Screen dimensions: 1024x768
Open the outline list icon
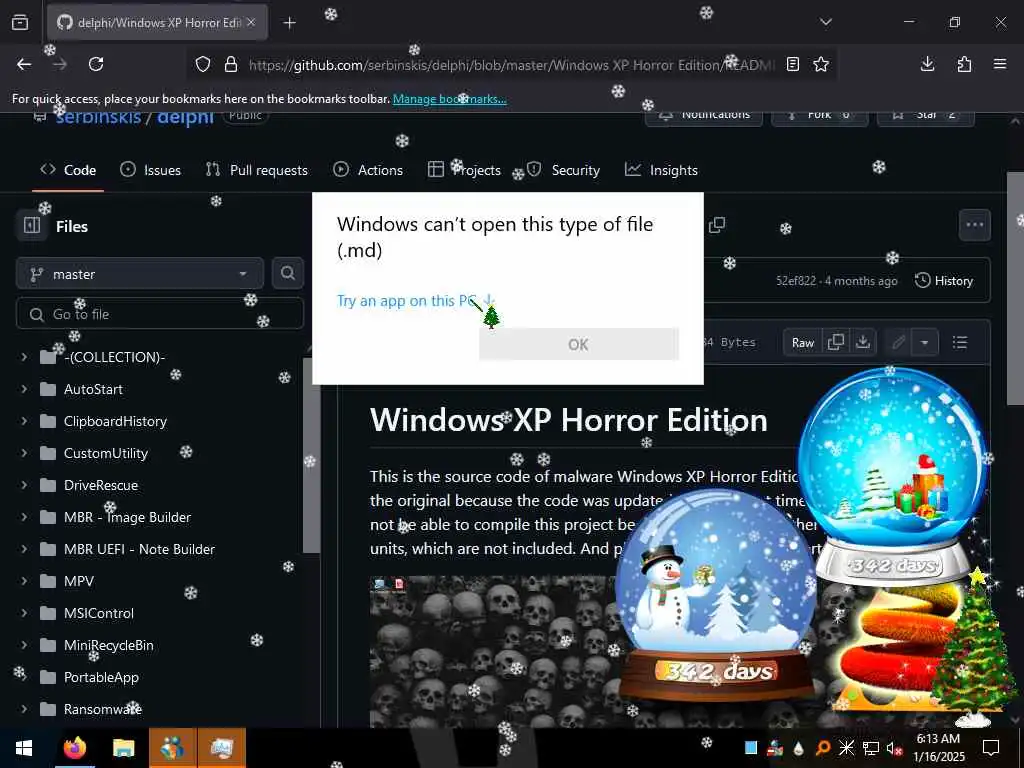coord(959,343)
